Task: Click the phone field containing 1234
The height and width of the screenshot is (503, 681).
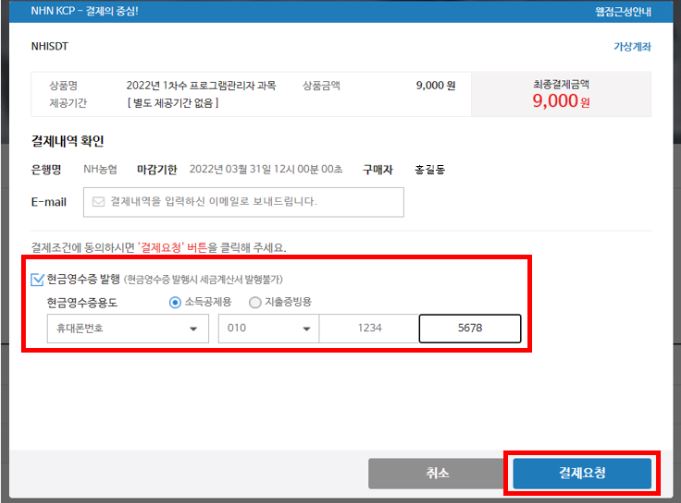Action: [369, 328]
